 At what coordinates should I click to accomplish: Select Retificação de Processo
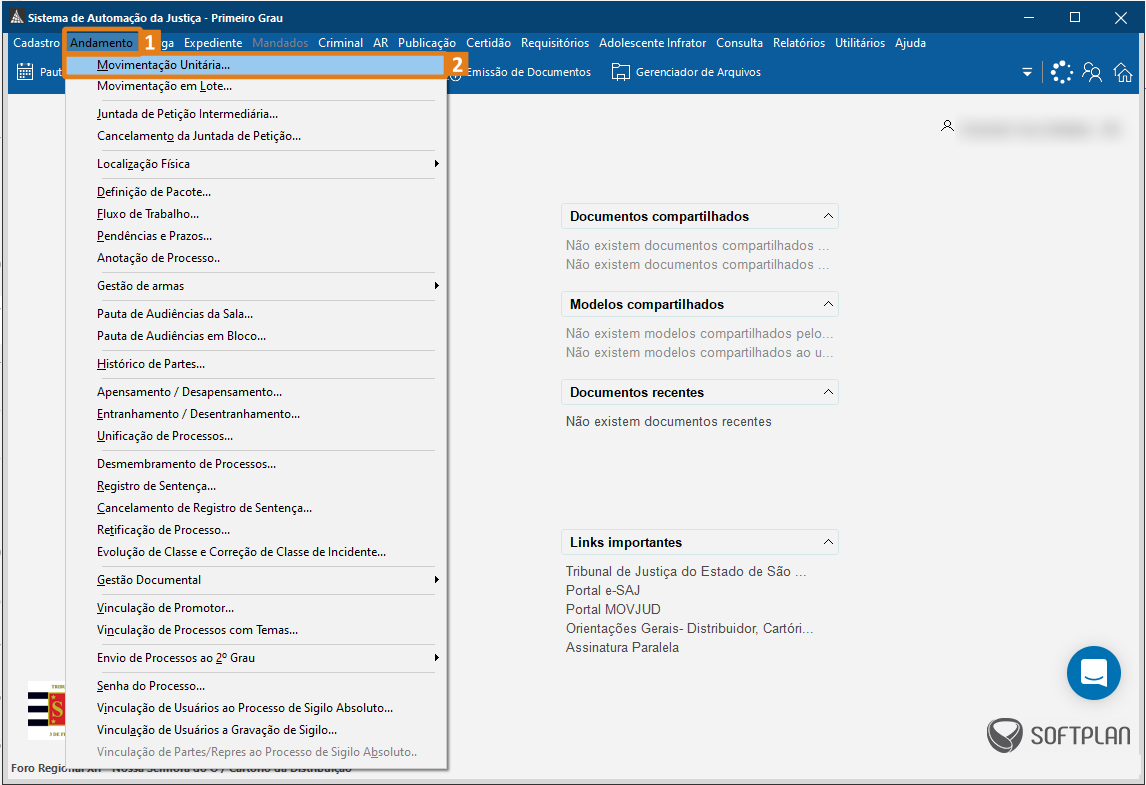tap(257, 530)
